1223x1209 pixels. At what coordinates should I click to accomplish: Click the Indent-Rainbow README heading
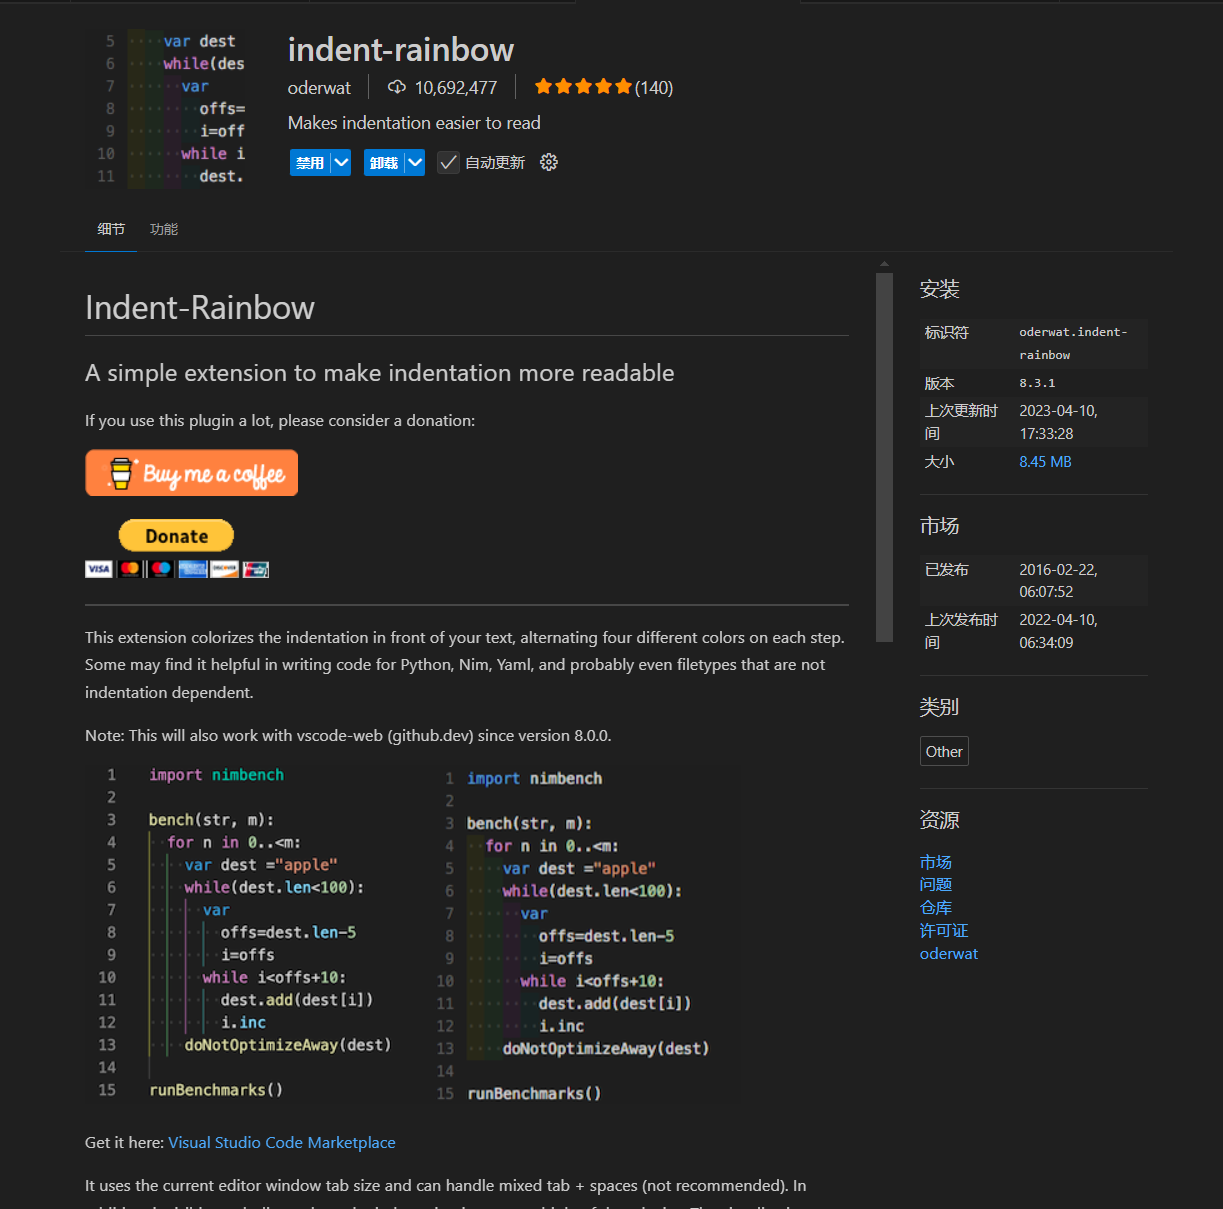click(200, 307)
